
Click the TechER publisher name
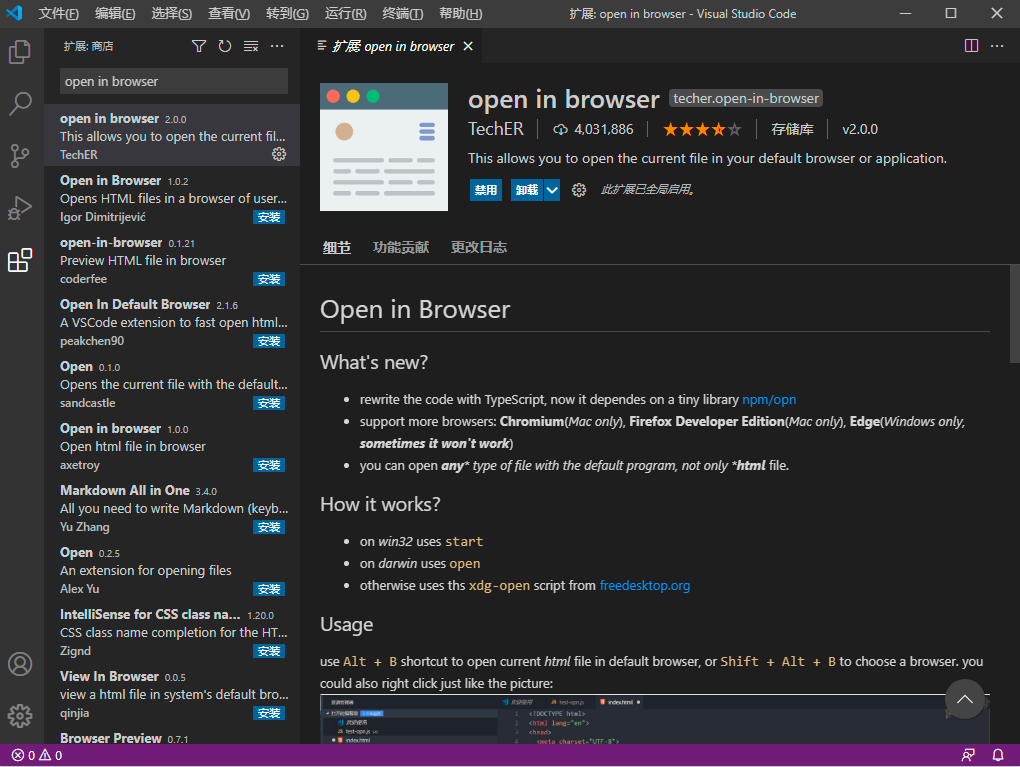point(496,129)
